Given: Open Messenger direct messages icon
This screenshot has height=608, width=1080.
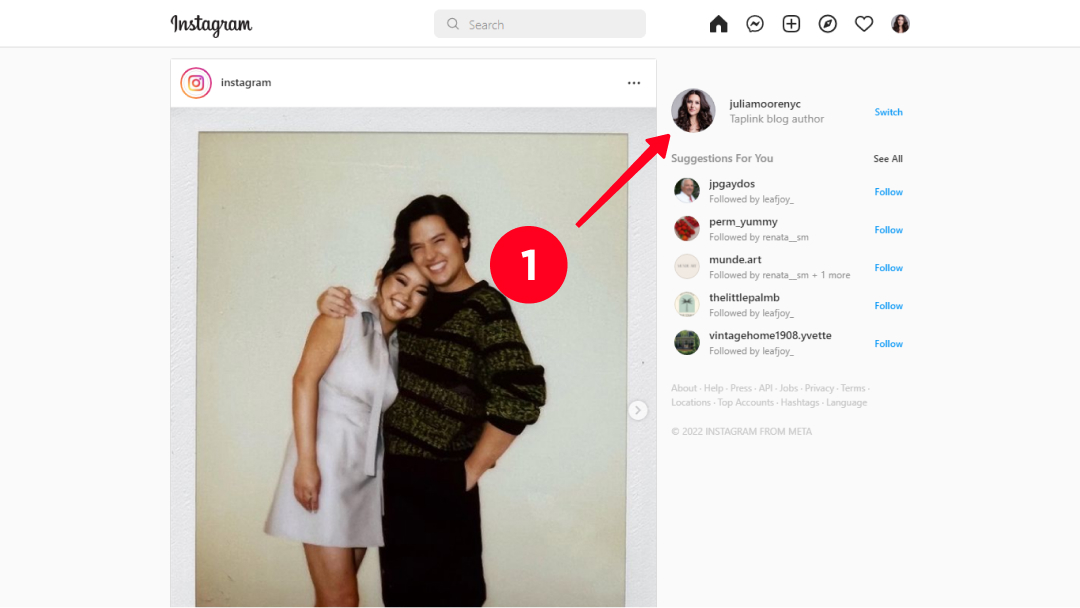Looking at the screenshot, I should (x=755, y=24).
